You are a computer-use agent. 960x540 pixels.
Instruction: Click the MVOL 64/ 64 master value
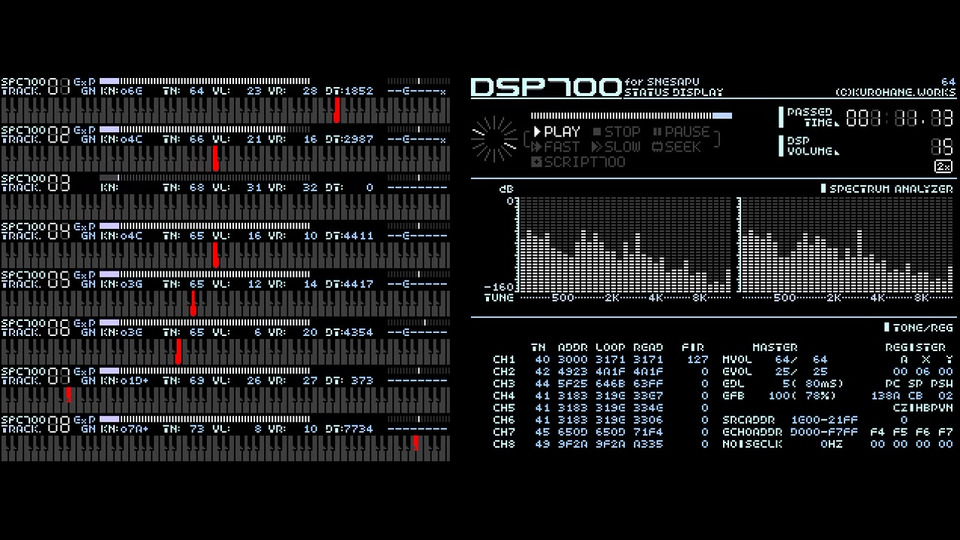click(x=775, y=359)
